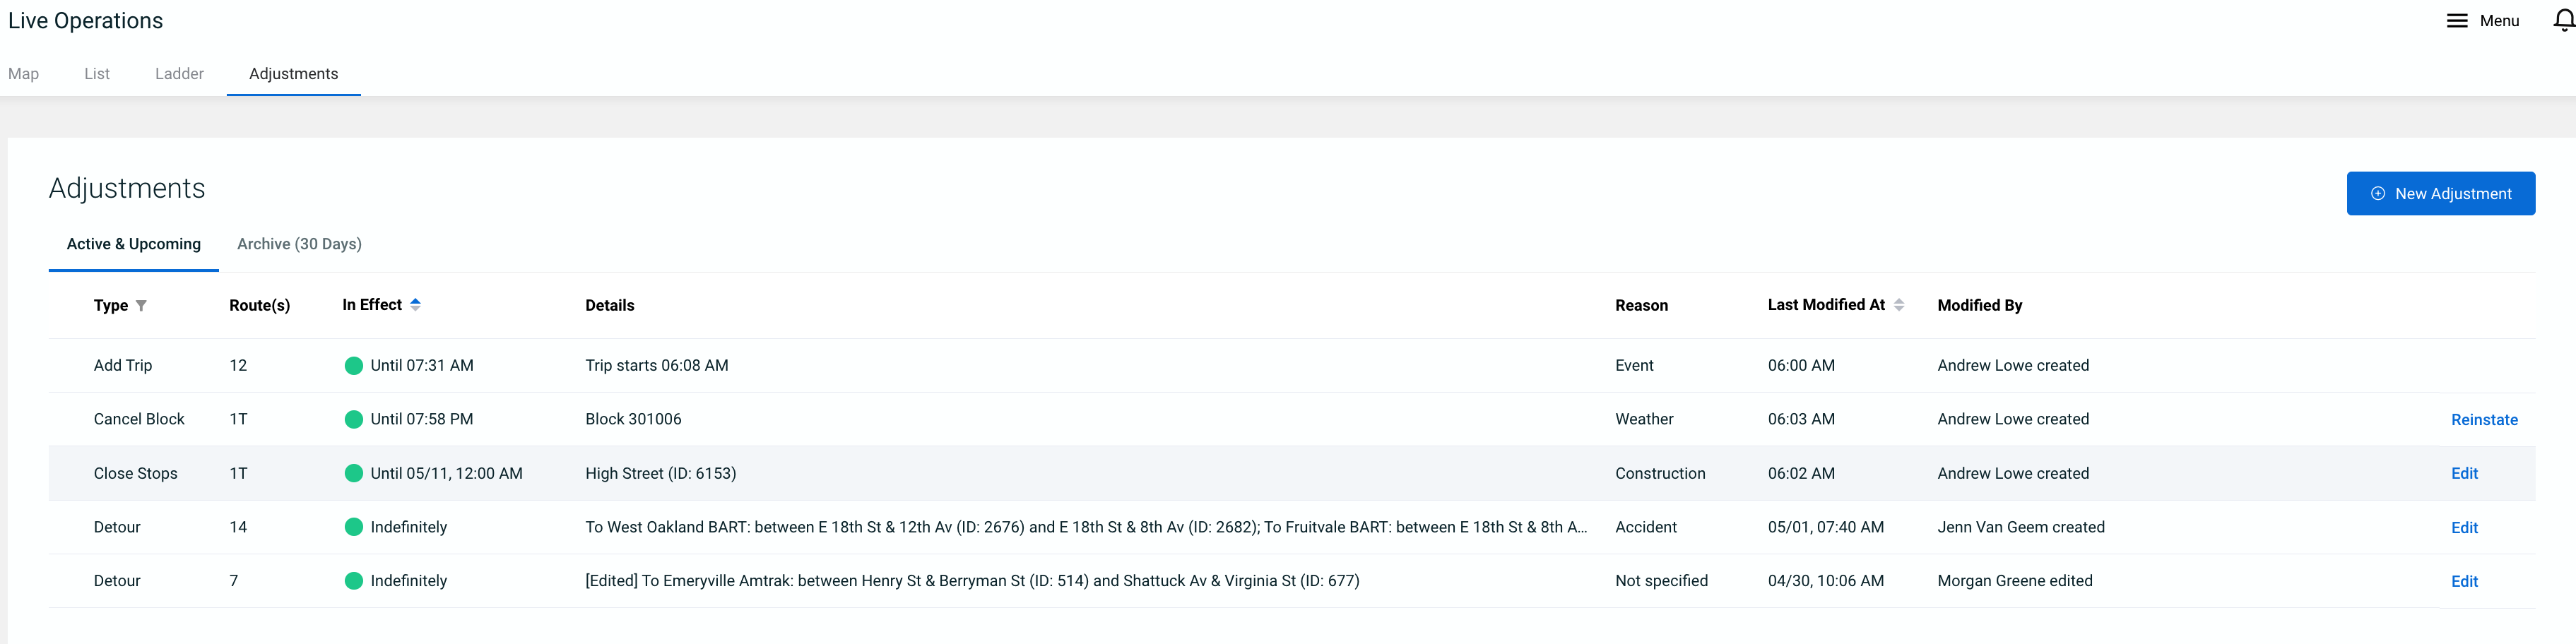2576x644 pixels.
Task: Click the 'Not specified' reason cell
Action: point(1661,581)
